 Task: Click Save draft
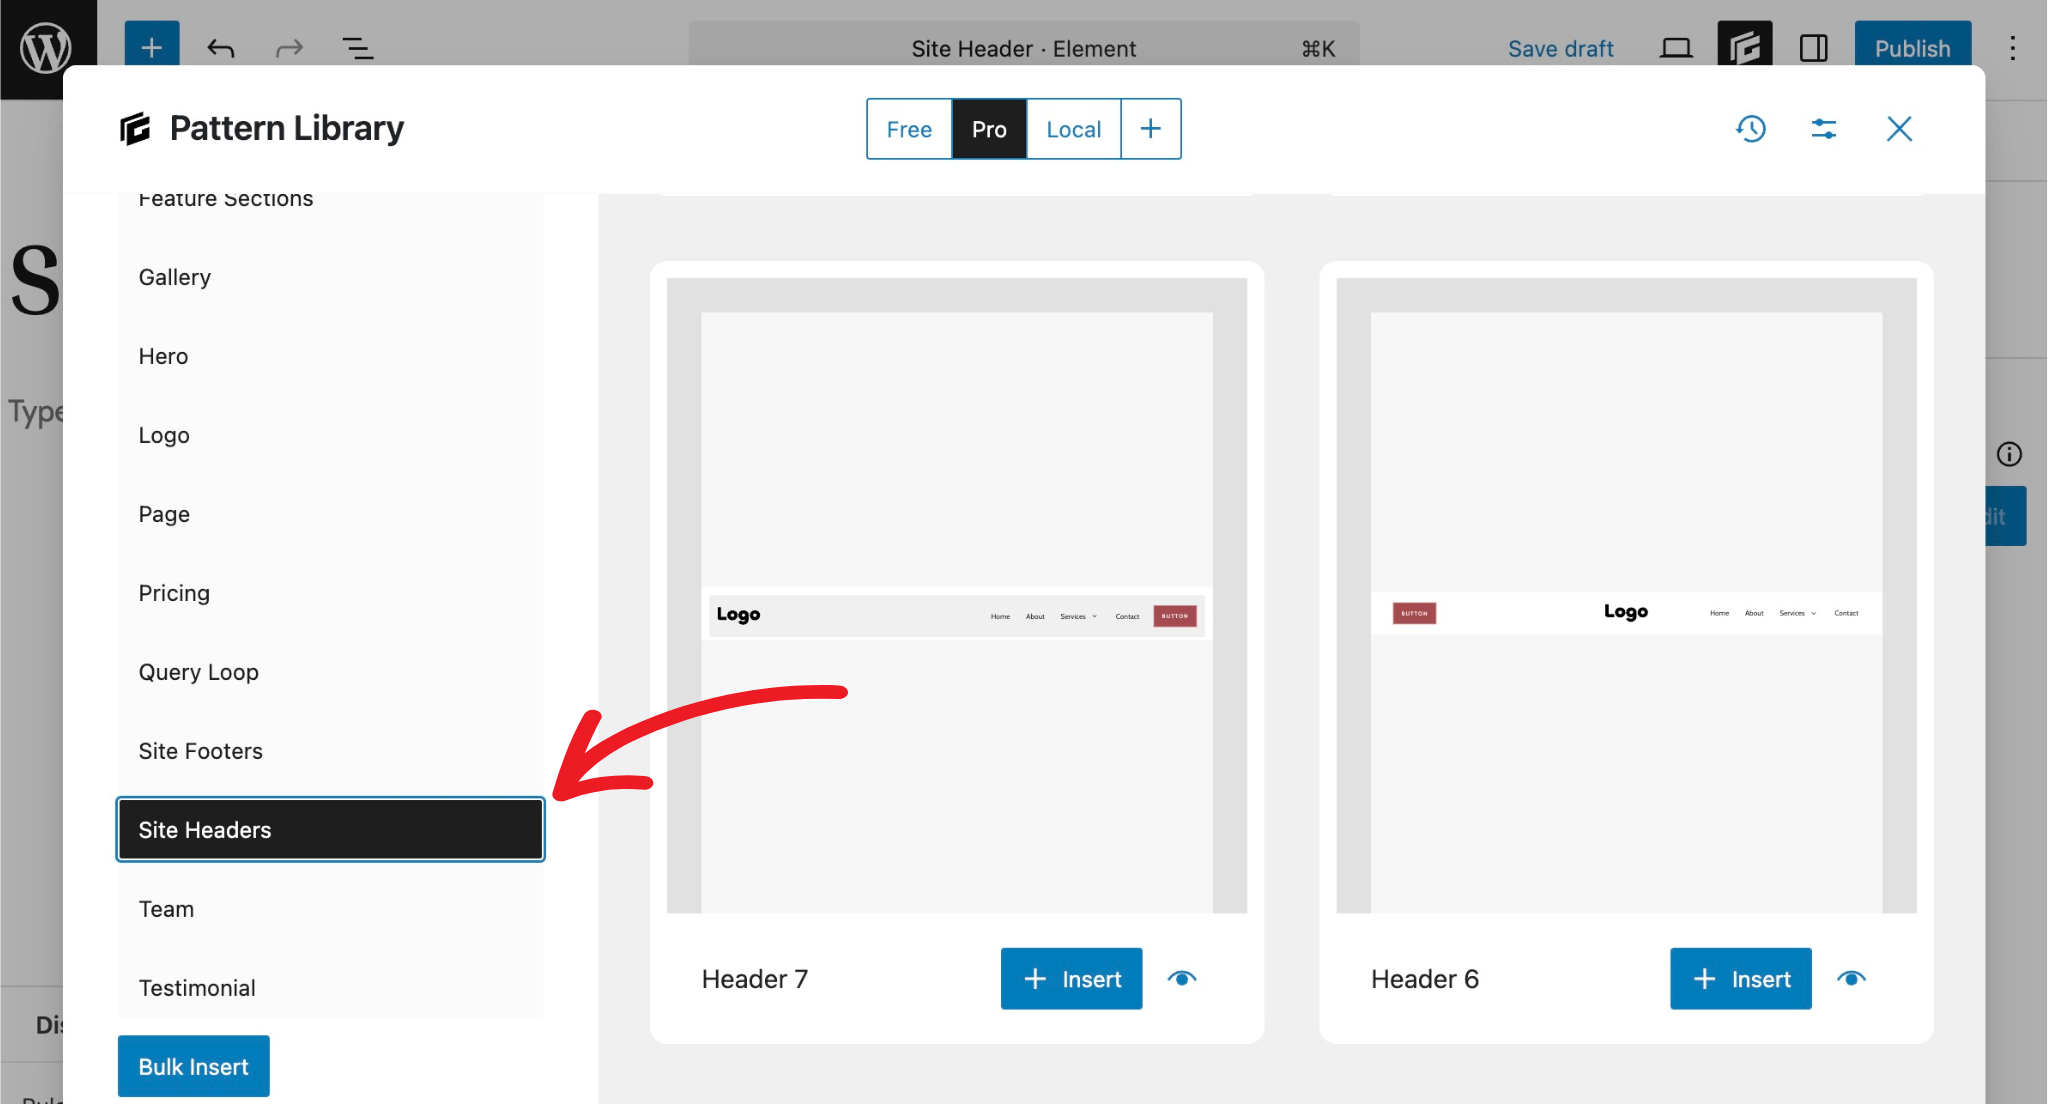pyautogui.click(x=1560, y=48)
